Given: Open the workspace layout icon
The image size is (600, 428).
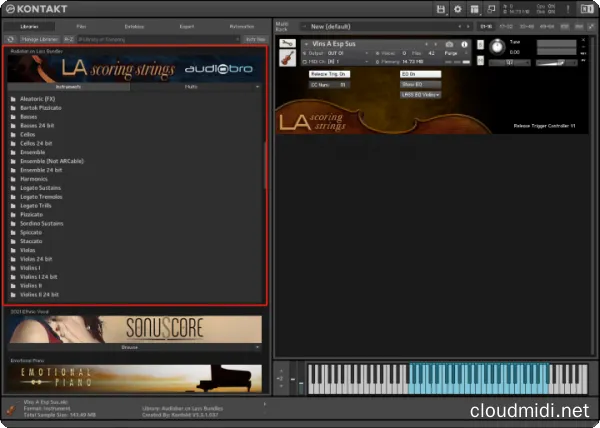Looking at the screenshot, I should [x=474, y=9].
